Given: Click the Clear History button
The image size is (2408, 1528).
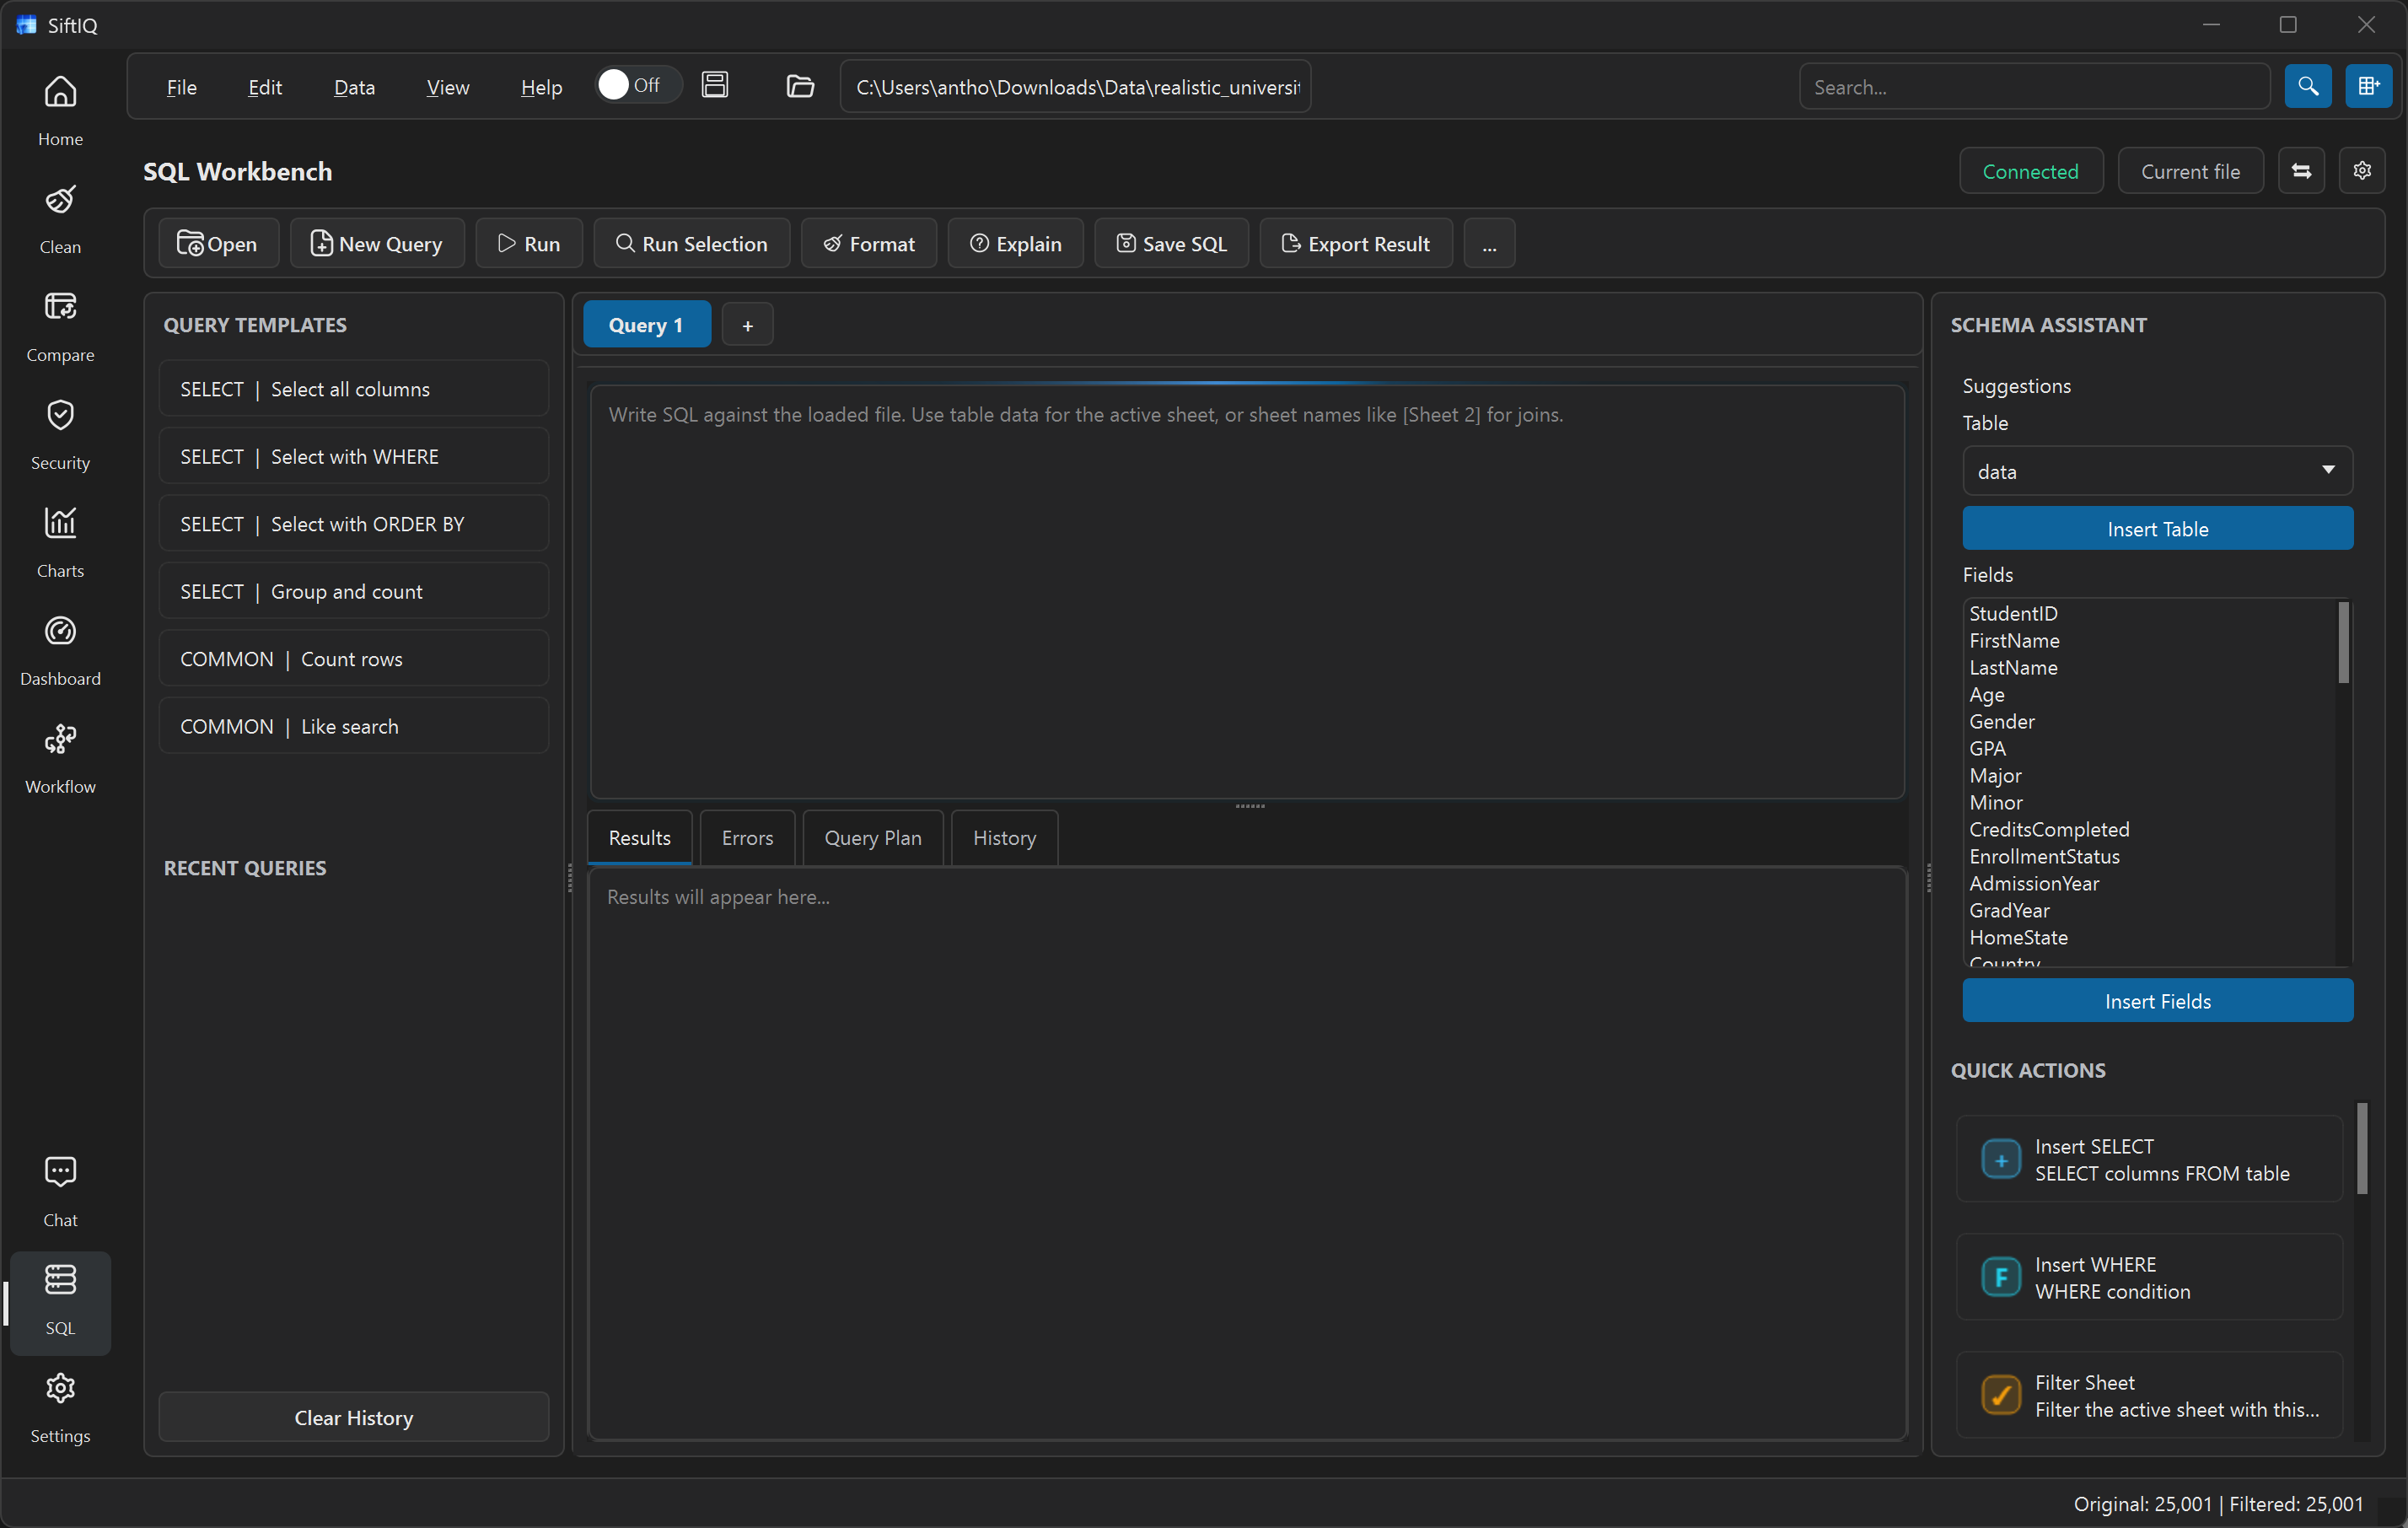Looking at the screenshot, I should coord(353,1417).
